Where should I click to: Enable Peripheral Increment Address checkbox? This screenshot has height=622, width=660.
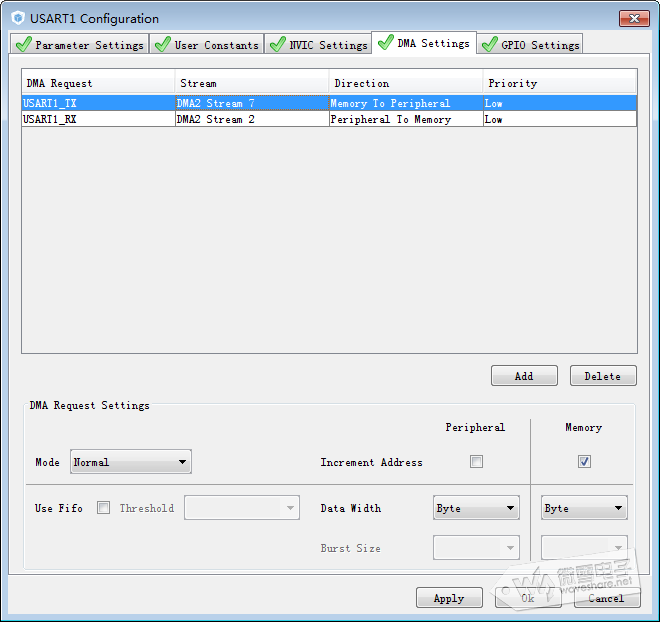pyautogui.click(x=476, y=462)
